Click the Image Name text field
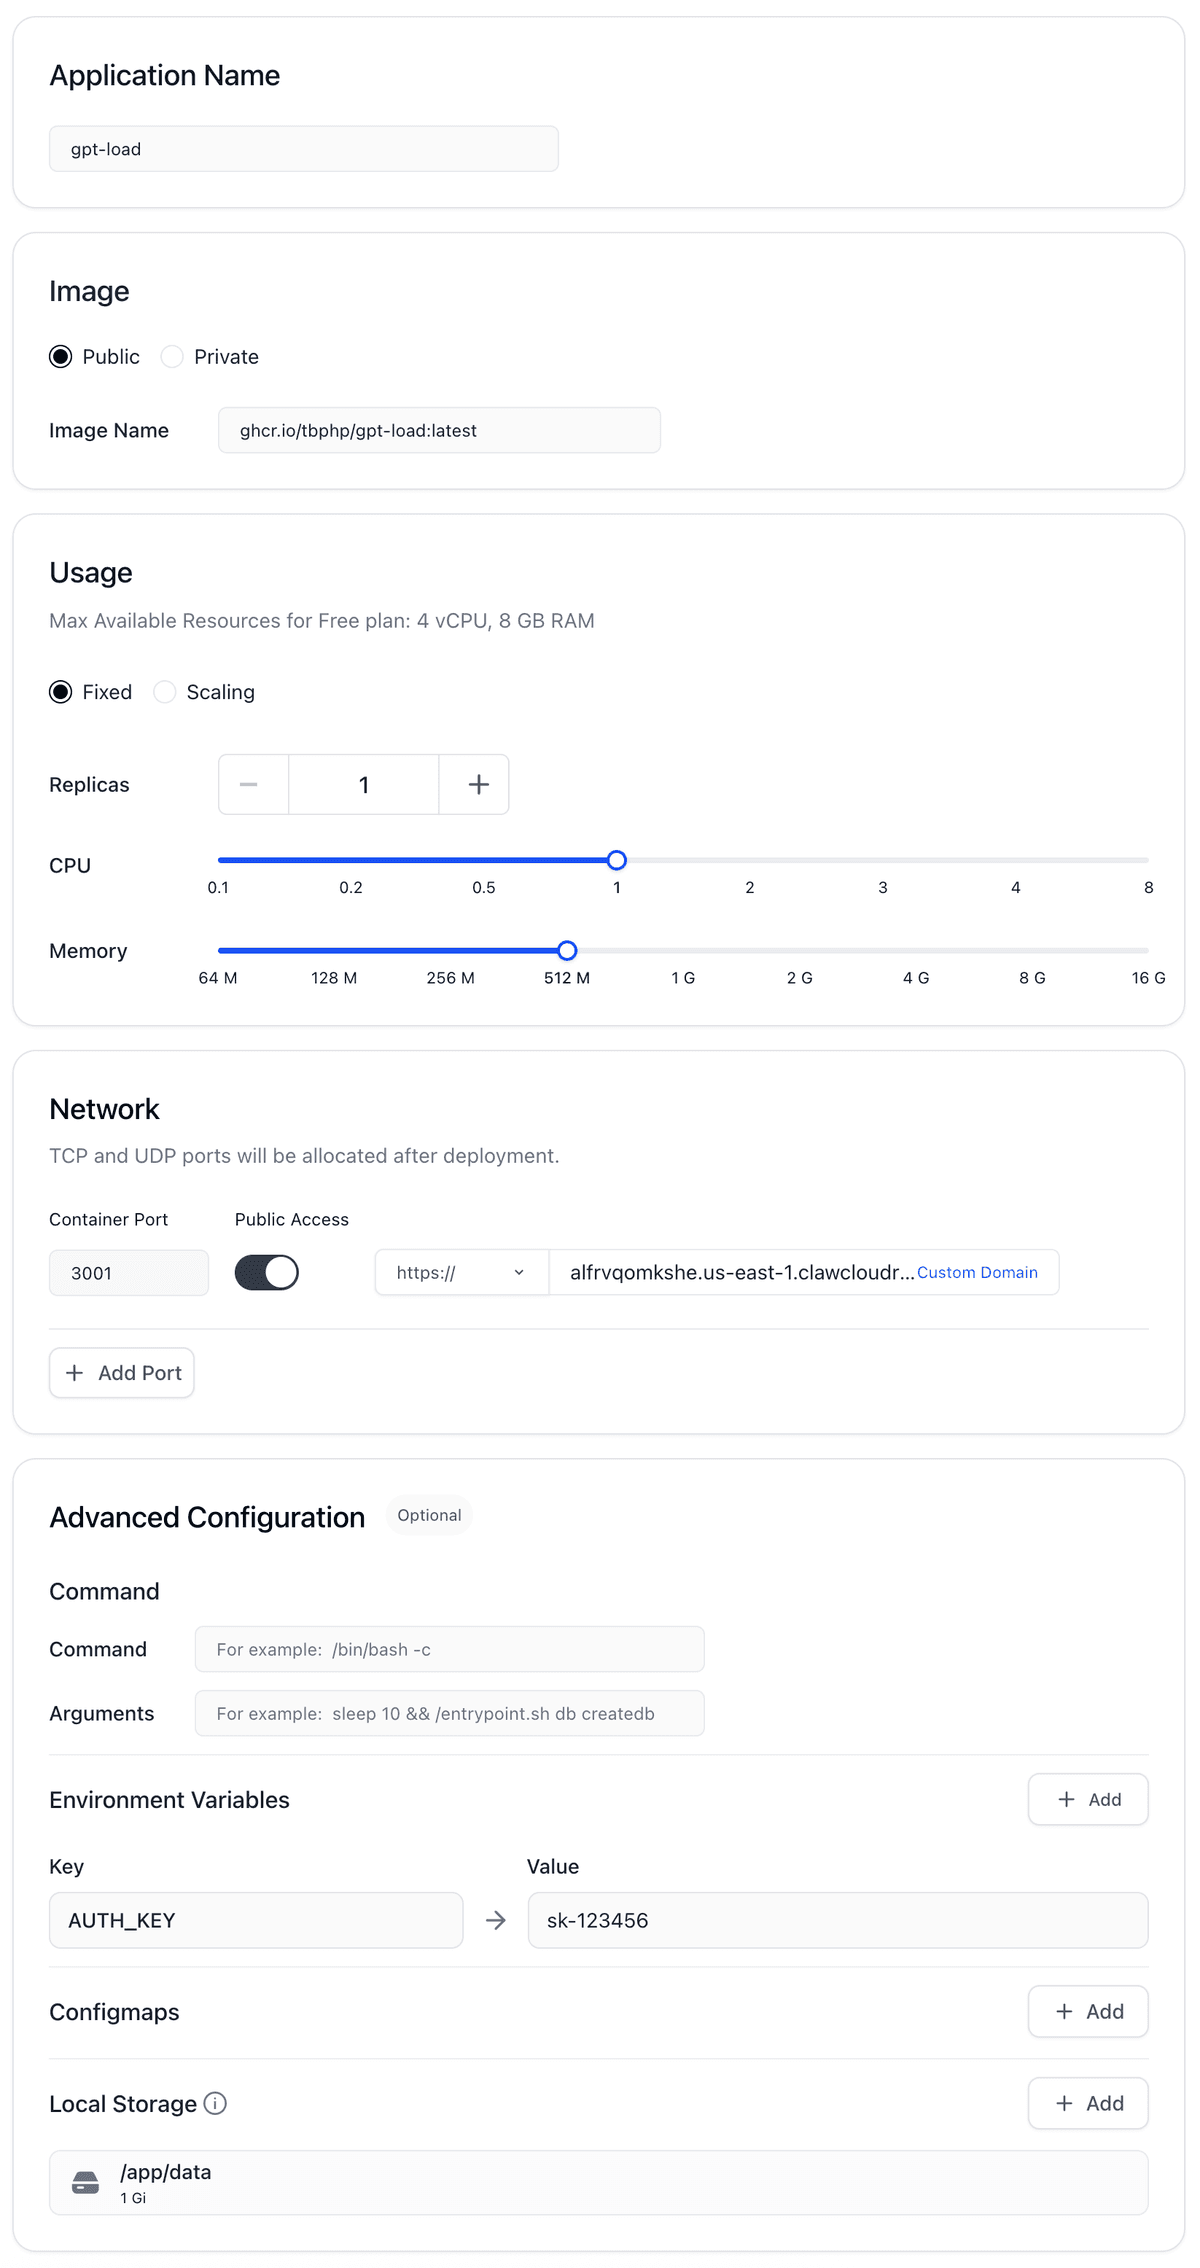This screenshot has width=1200, height=2268. click(x=439, y=430)
